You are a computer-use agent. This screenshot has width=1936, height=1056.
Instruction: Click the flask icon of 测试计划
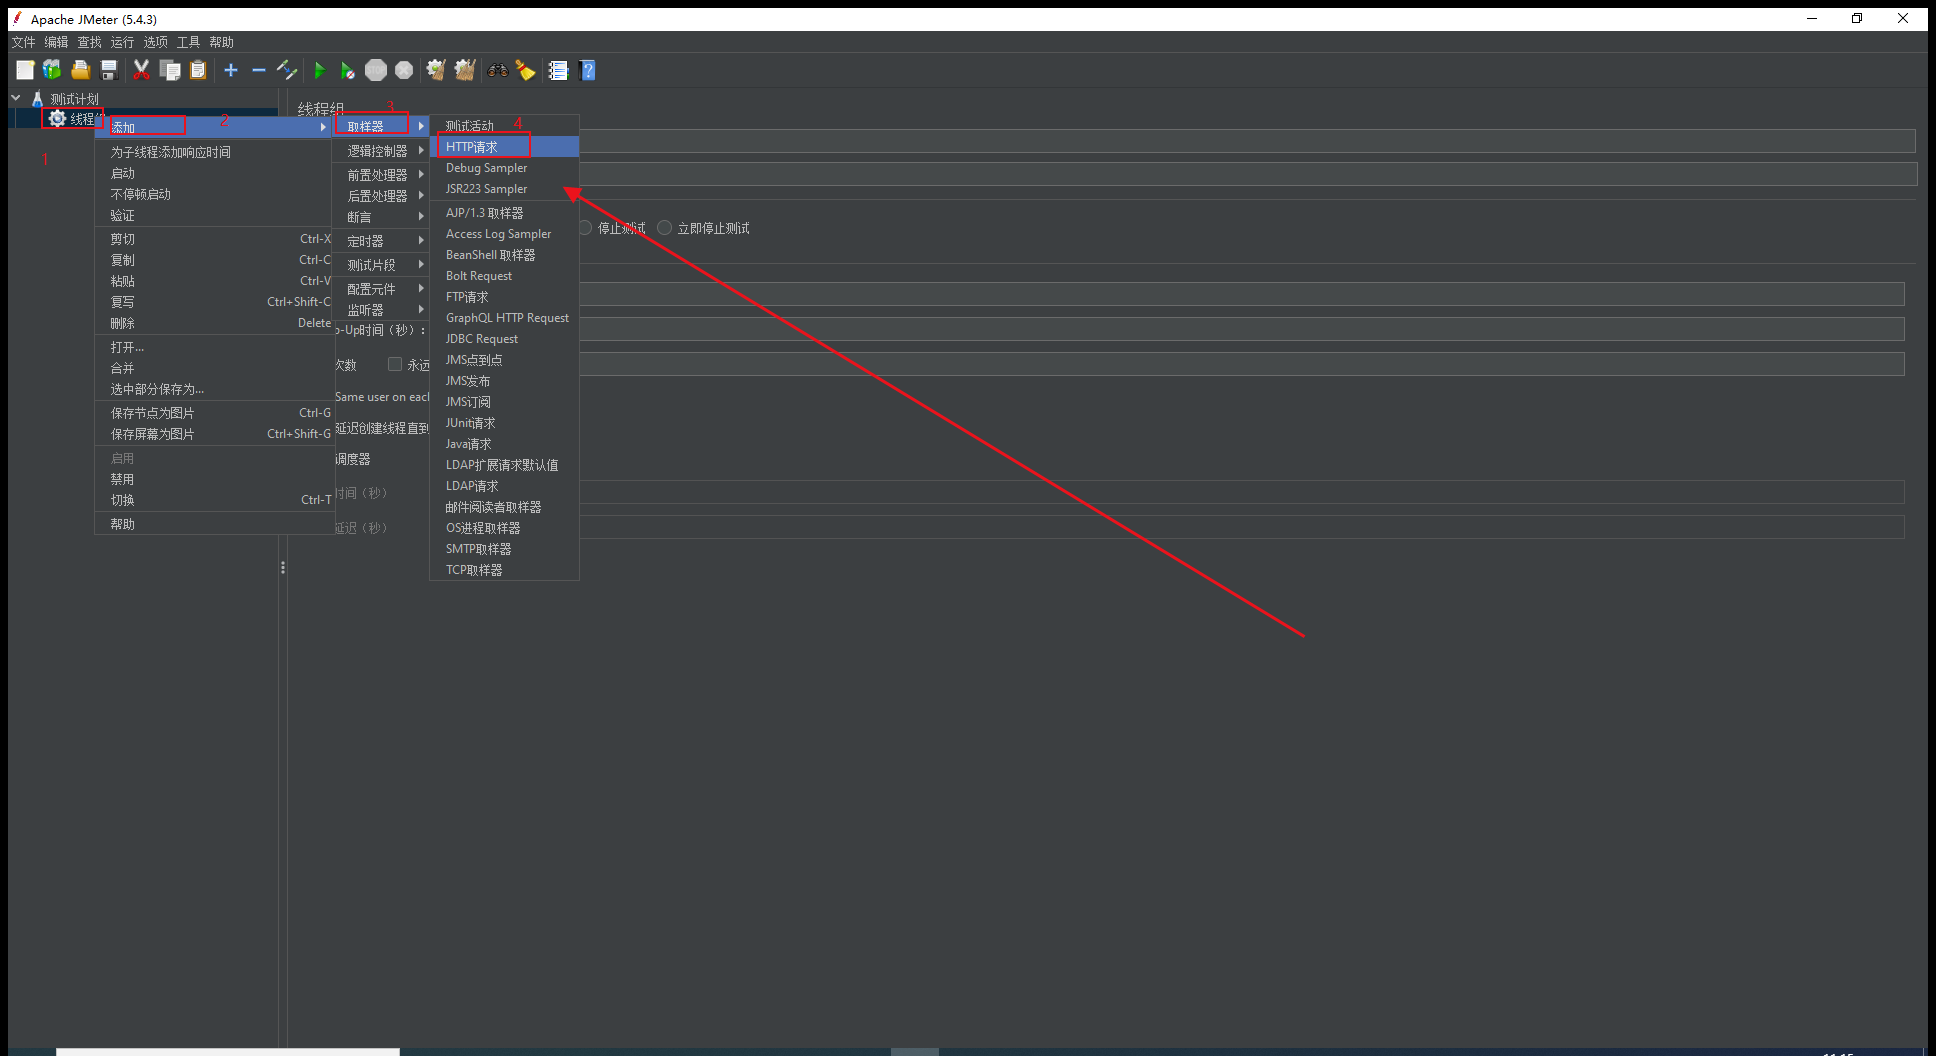point(38,99)
